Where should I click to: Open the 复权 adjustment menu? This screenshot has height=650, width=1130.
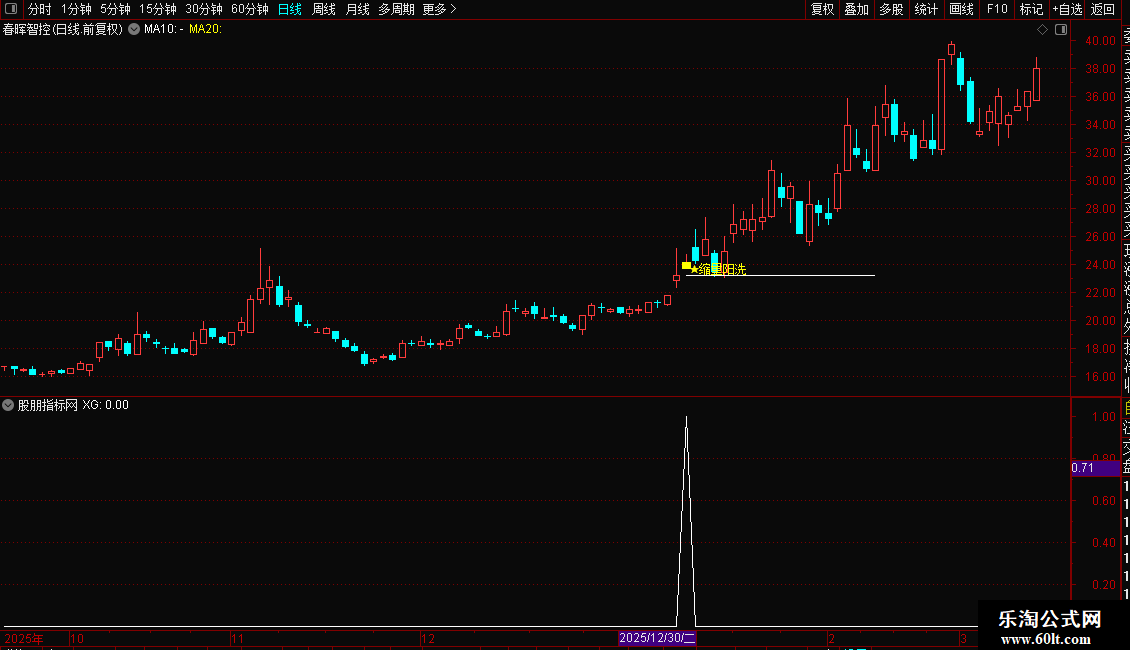click(822, 9)
